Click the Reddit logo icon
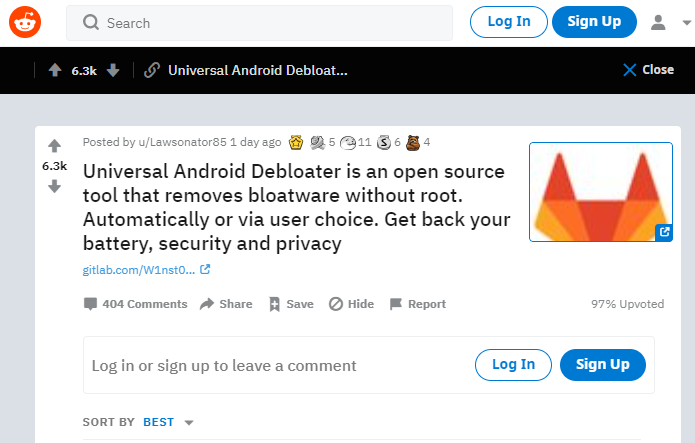 click(25, 22)
